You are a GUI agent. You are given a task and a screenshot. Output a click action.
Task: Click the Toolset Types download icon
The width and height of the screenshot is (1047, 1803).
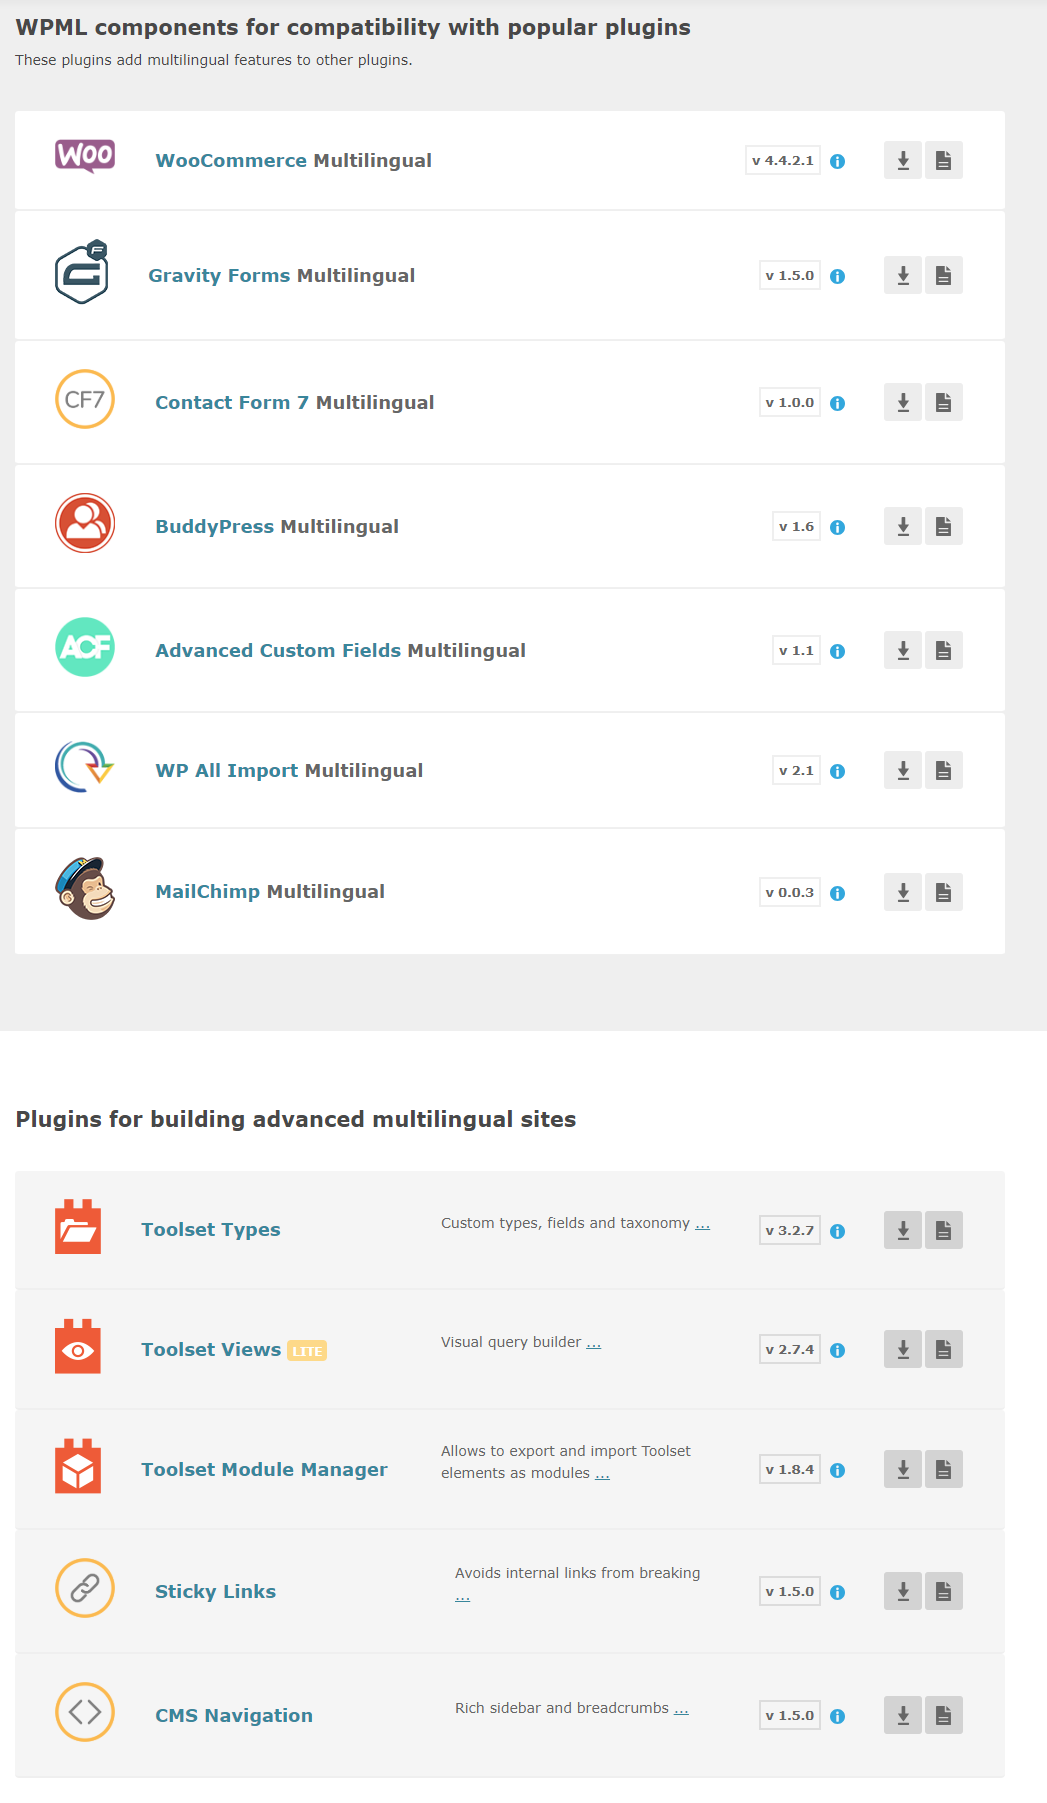[x=903, y=1230]
